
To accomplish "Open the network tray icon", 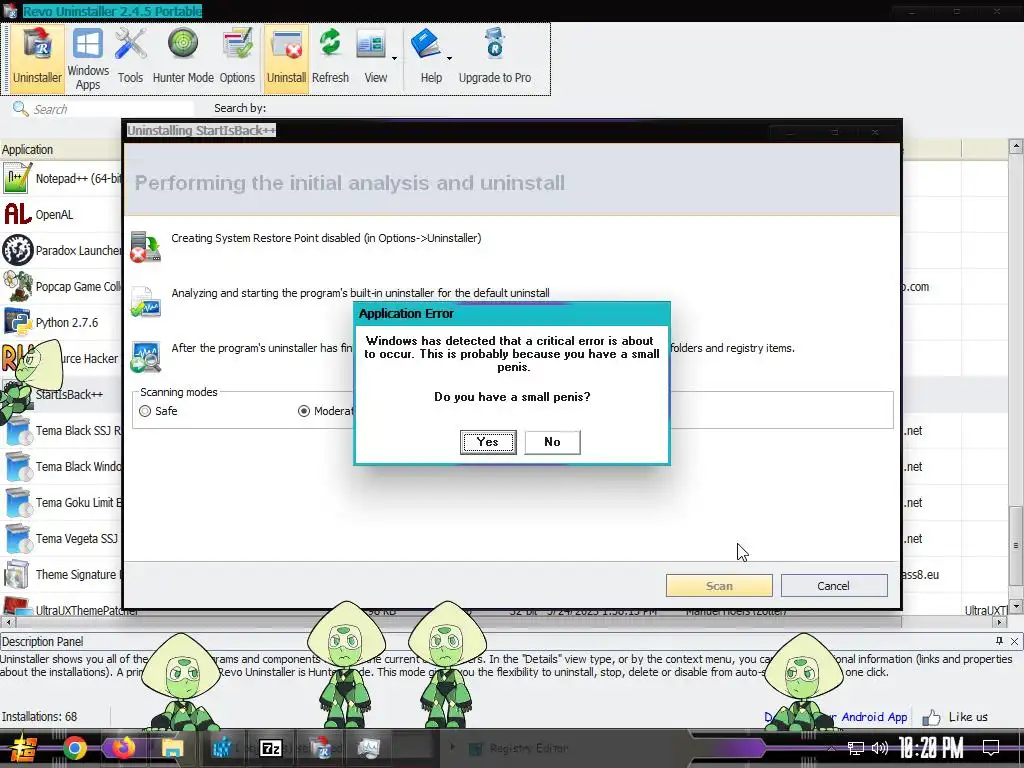I will 856,748.
